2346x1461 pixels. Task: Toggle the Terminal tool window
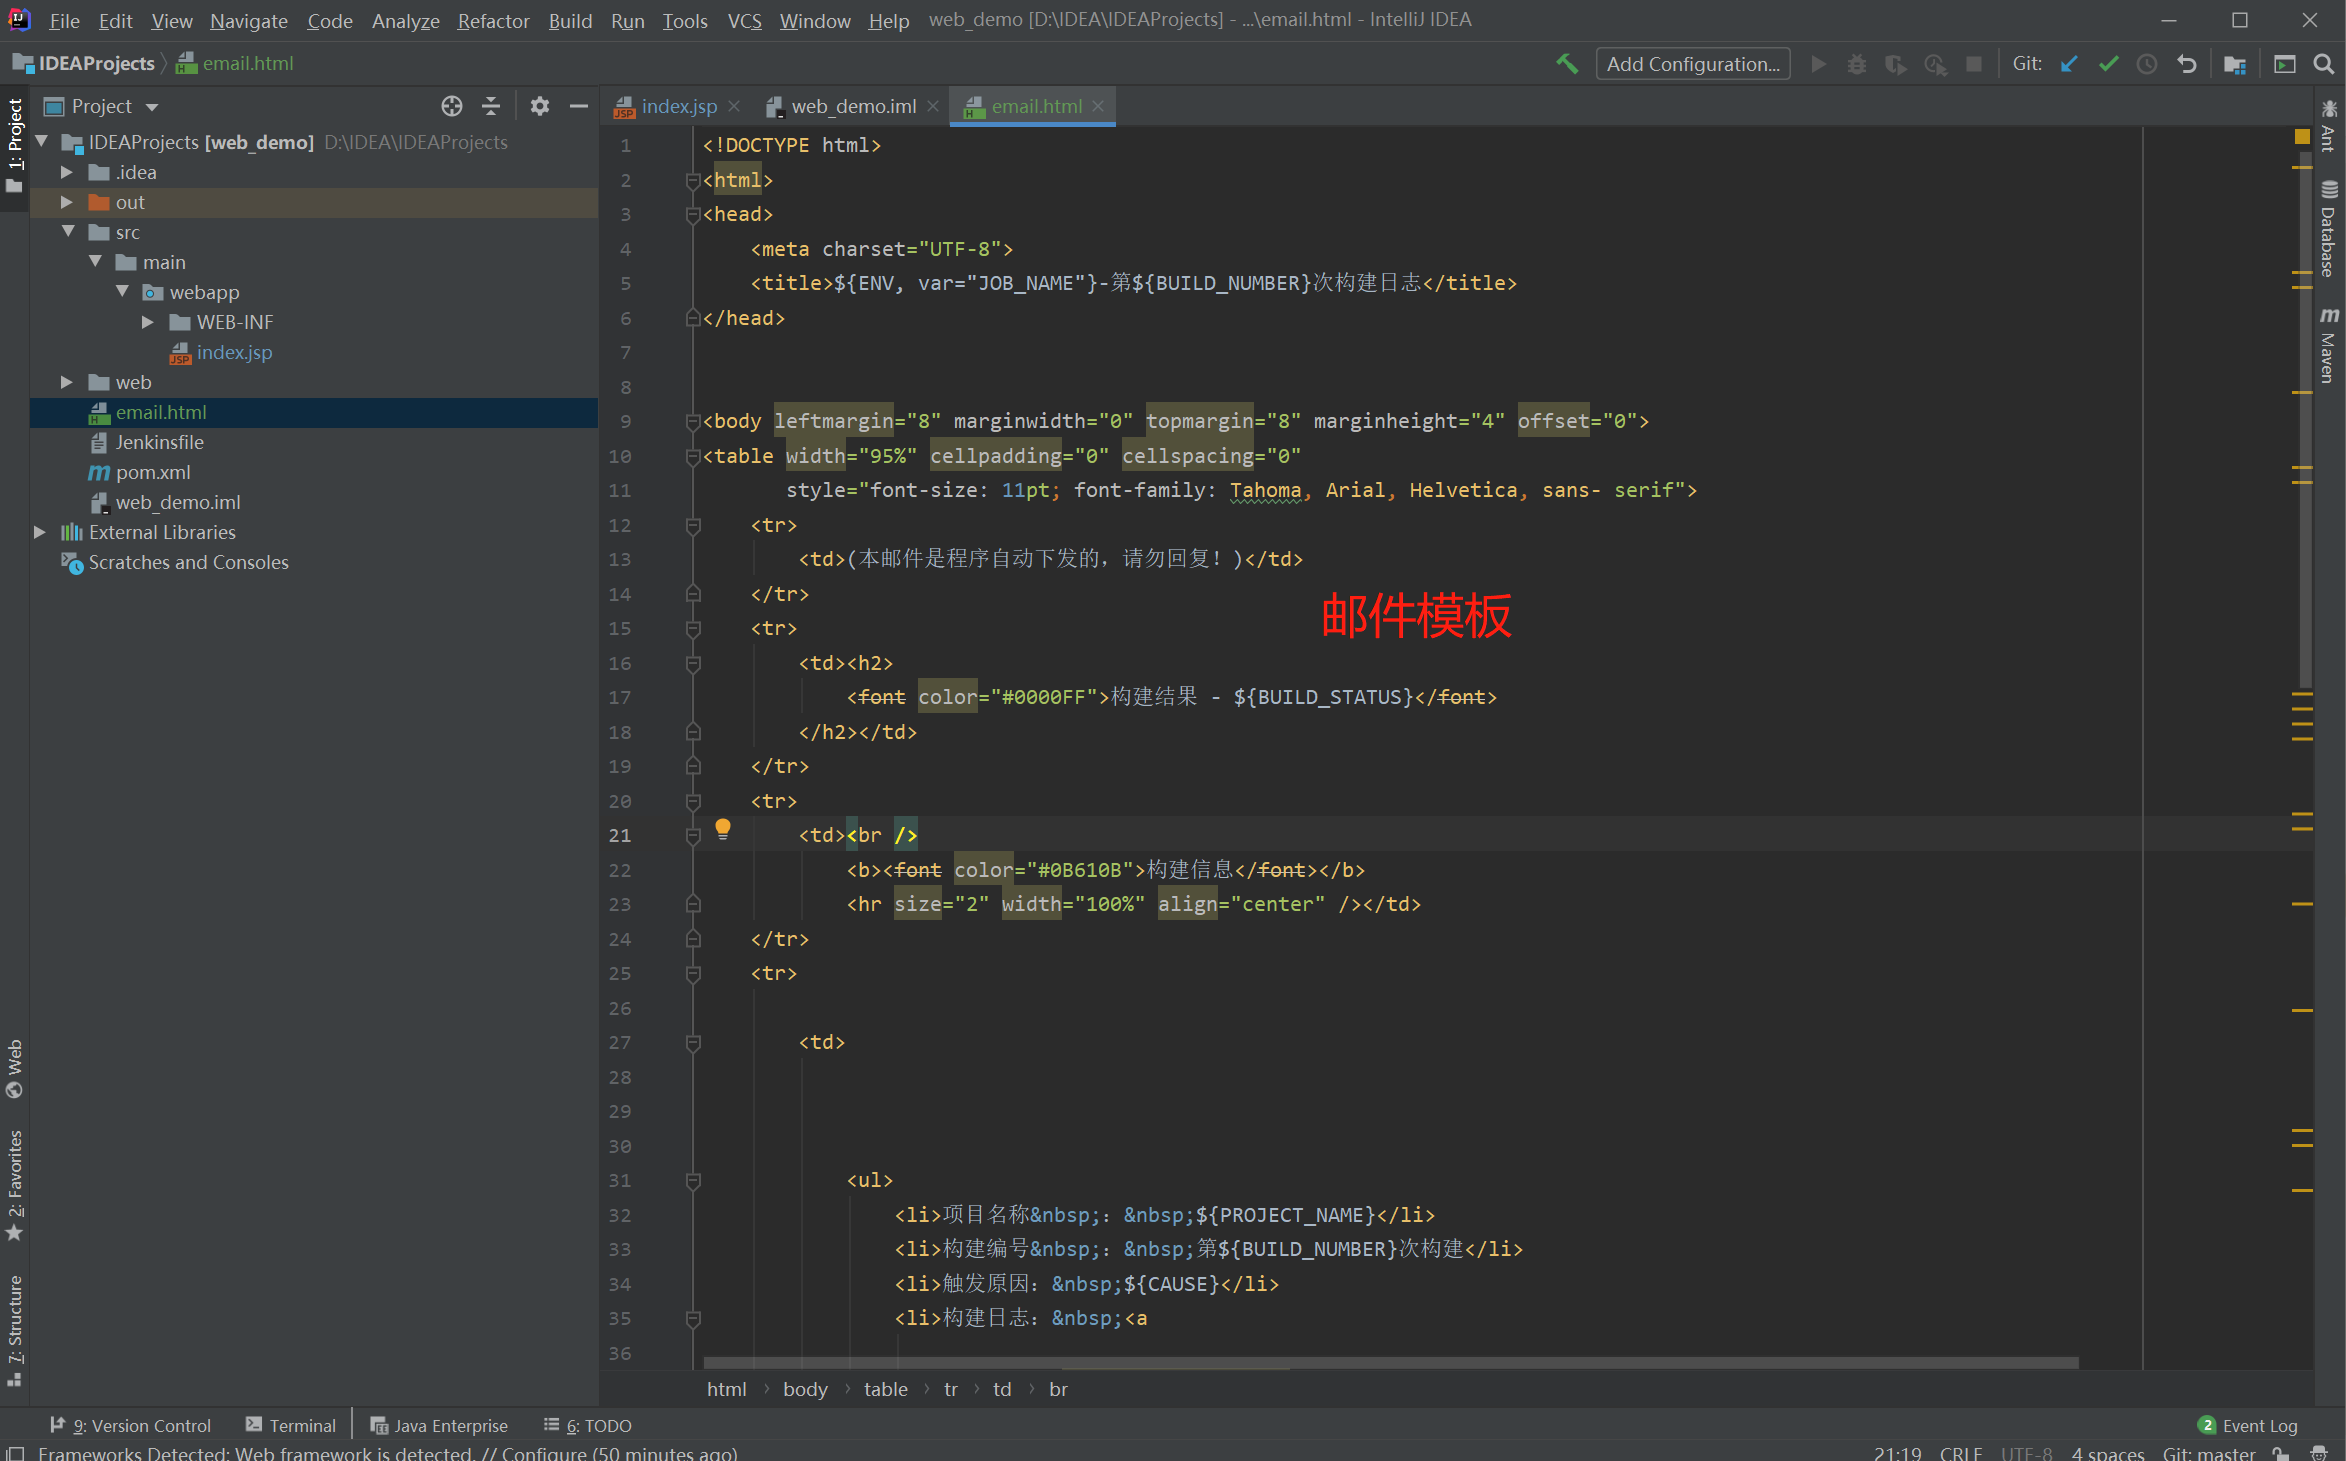click(290, 1425)
